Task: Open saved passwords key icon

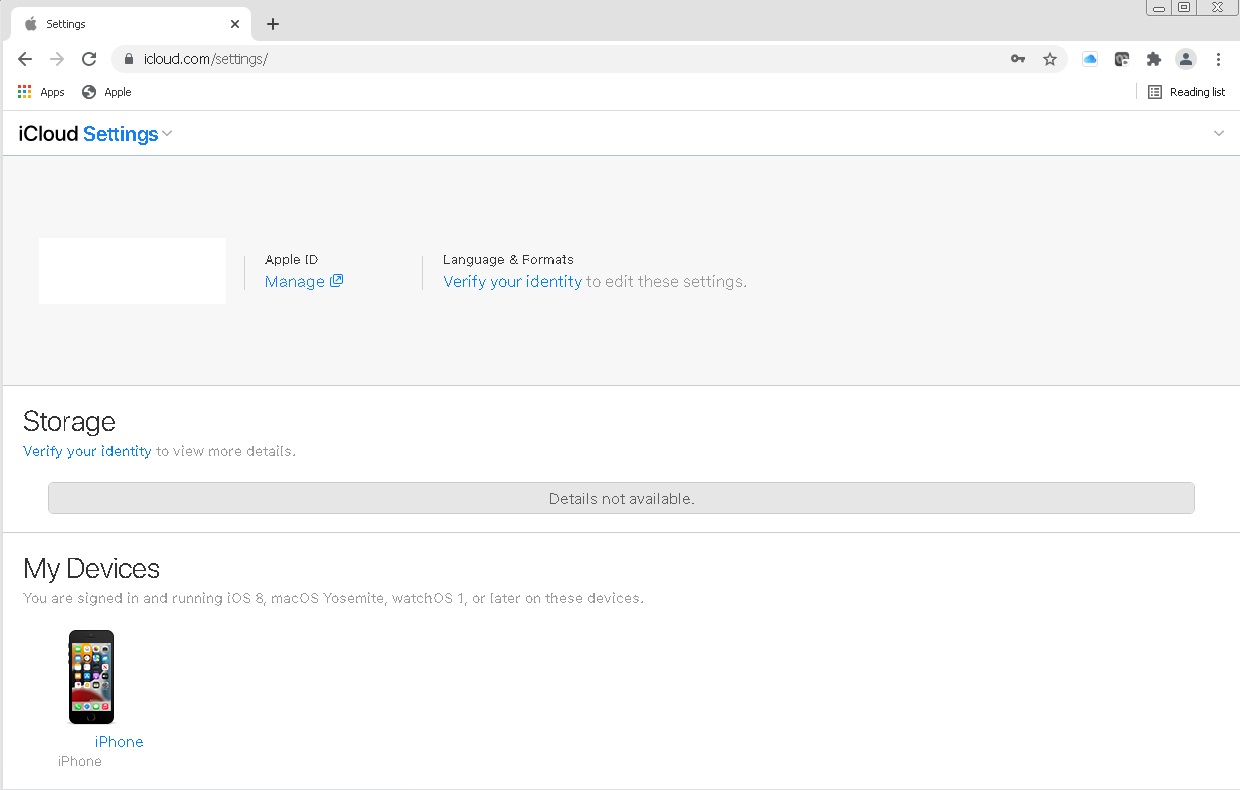Action: [1018, 59]
